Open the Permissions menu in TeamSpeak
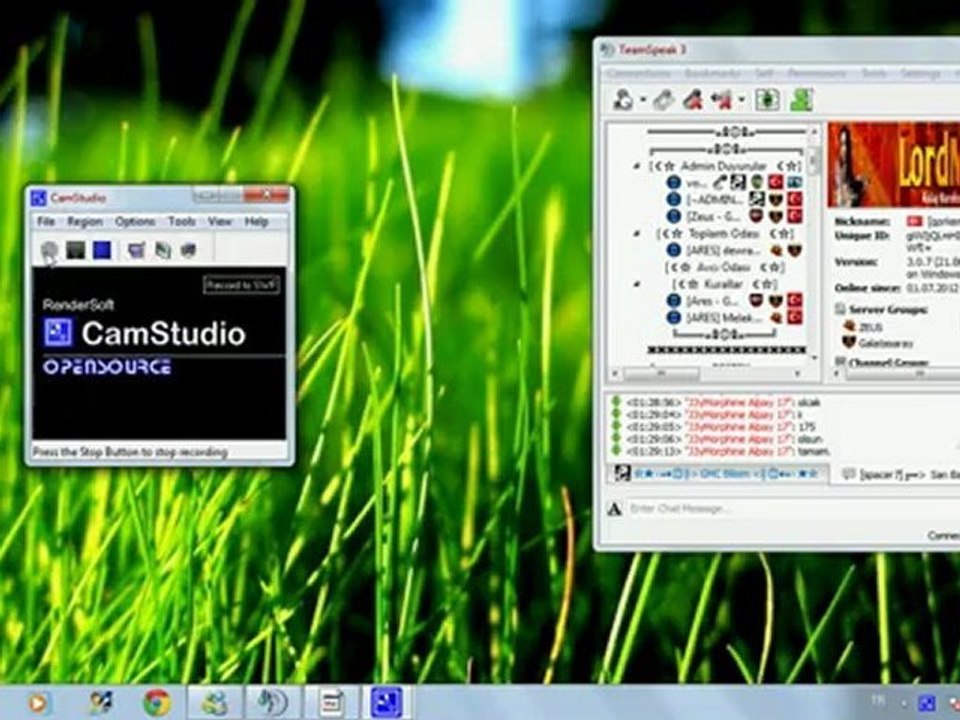Image resolution: width=960 pixels, height=720 pixels. [816, 73]
